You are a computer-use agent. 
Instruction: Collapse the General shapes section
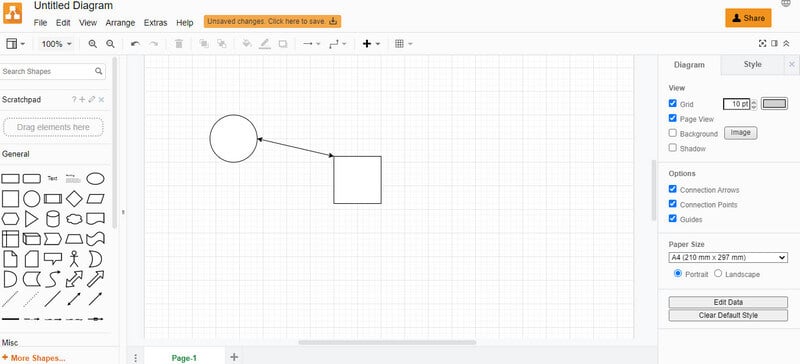click(16, 154)
